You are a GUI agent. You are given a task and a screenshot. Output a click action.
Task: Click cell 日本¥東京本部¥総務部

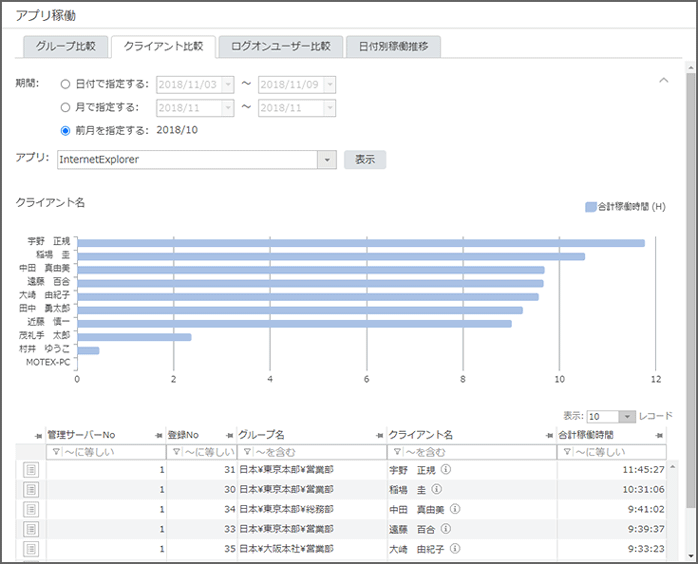tap(286, 509)
